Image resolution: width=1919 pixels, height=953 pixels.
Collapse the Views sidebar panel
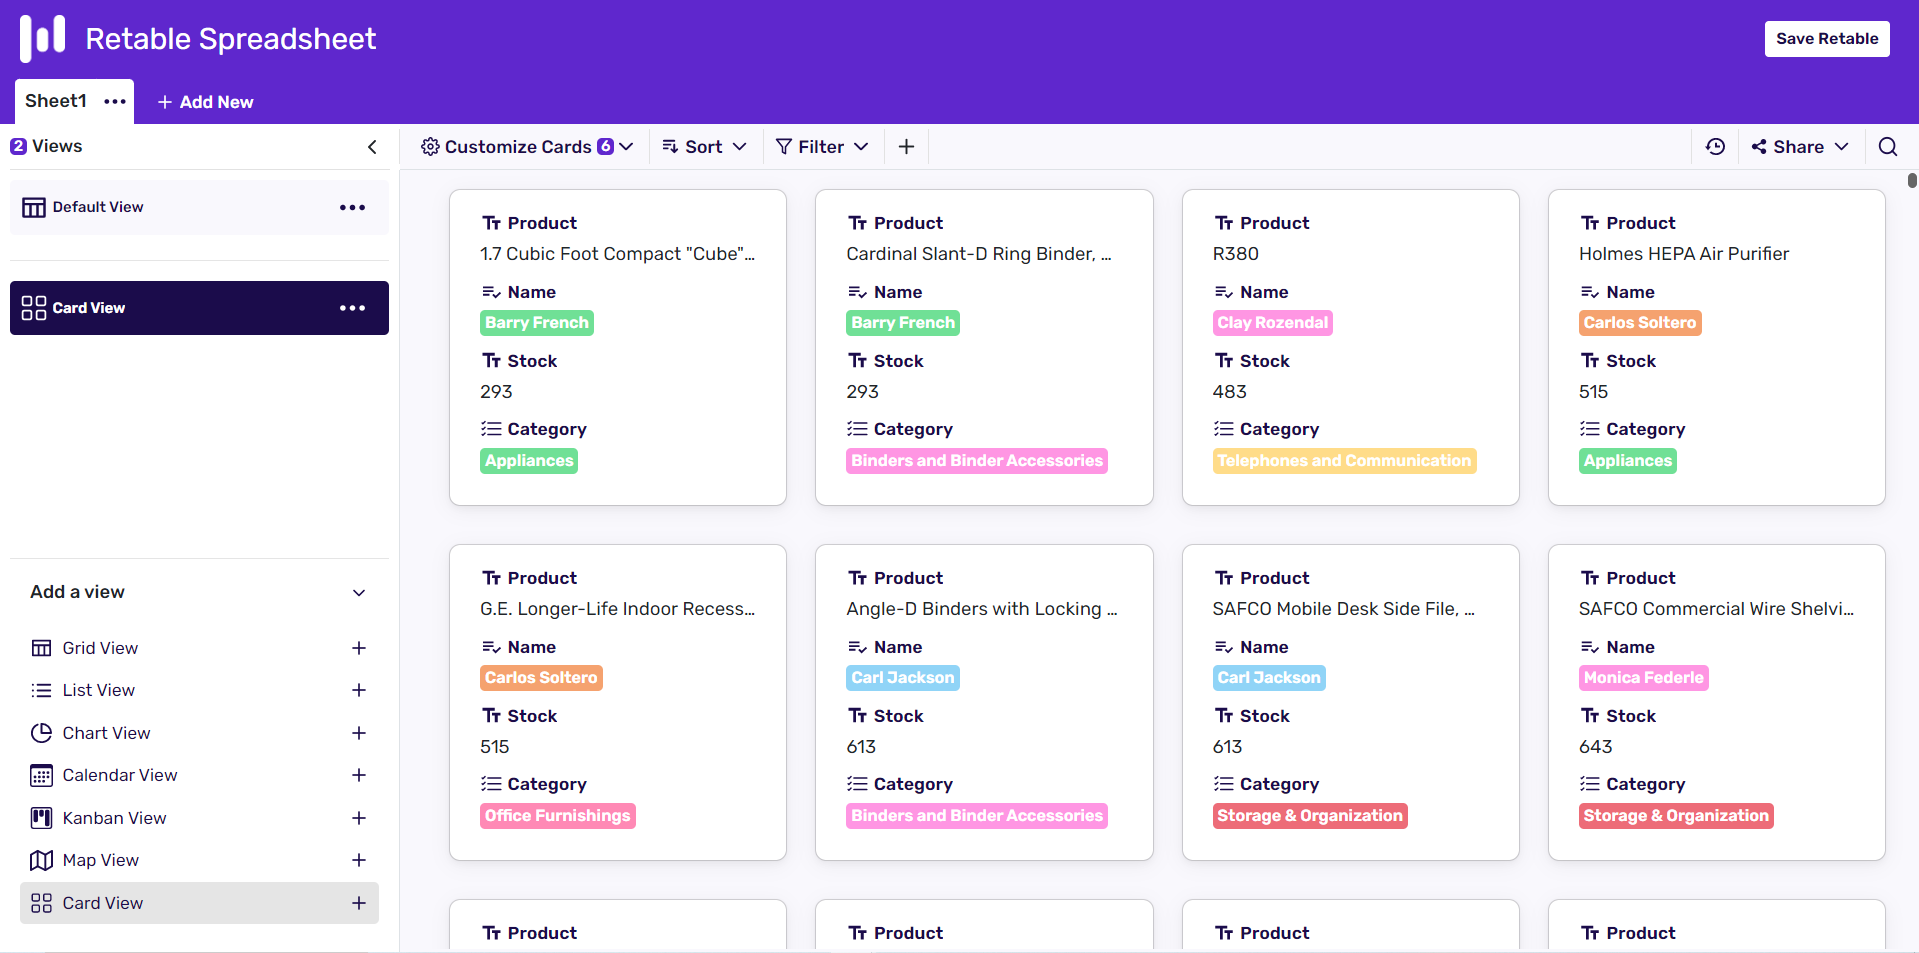[372, 147]
